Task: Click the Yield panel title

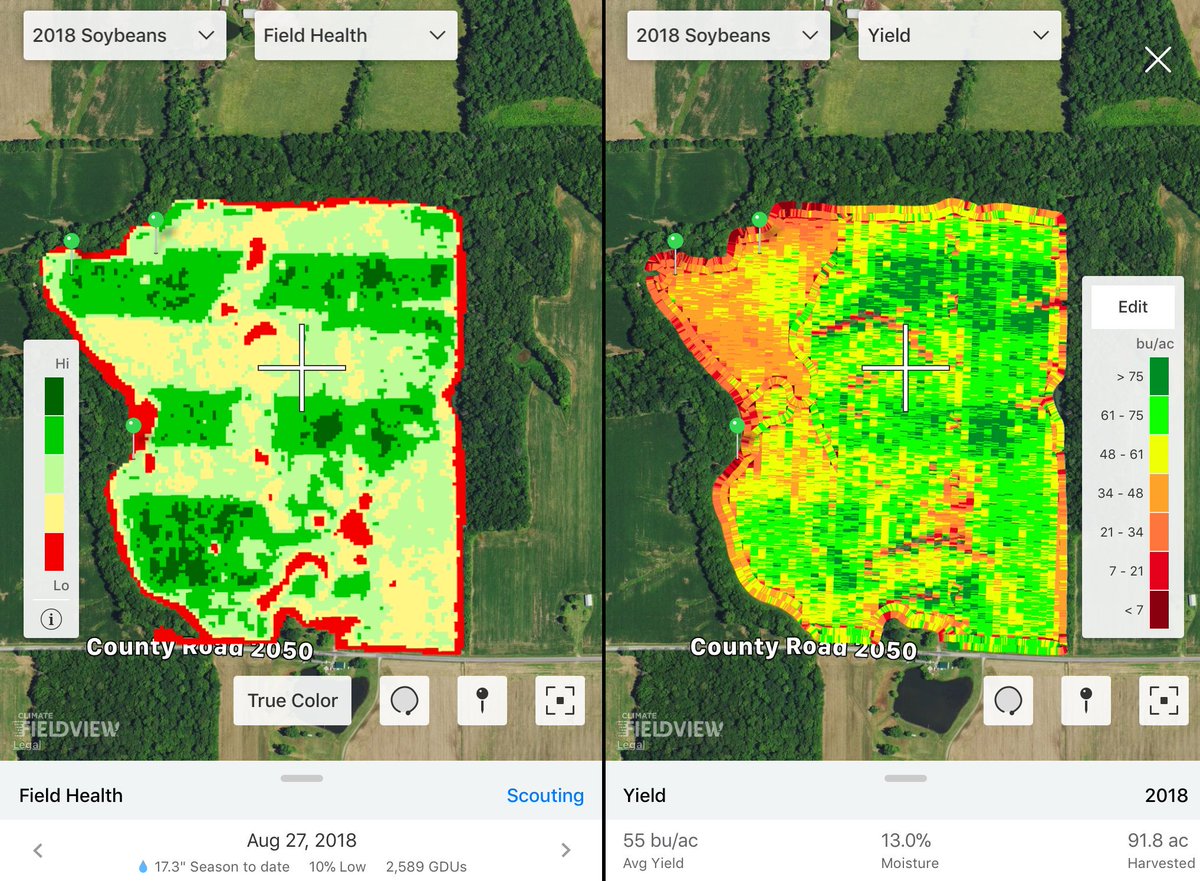Action: tap(644, 795)
